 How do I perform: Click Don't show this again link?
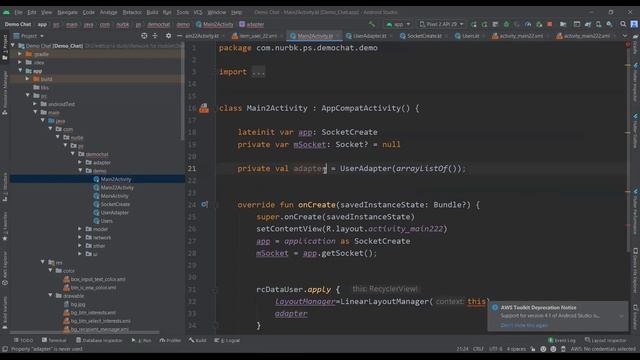tap(524, 325)
